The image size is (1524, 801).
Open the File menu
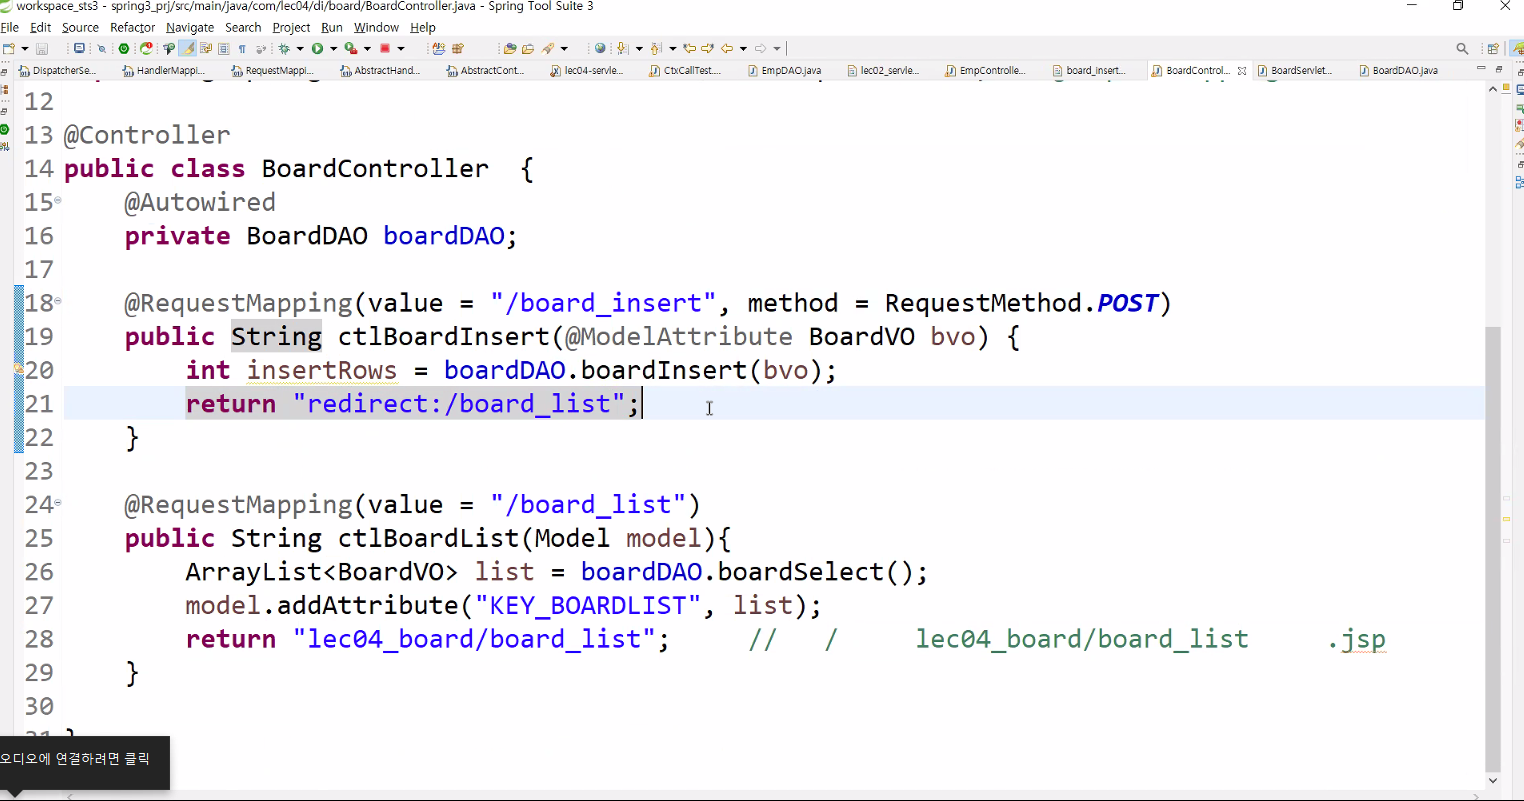(x=10, y=27)
